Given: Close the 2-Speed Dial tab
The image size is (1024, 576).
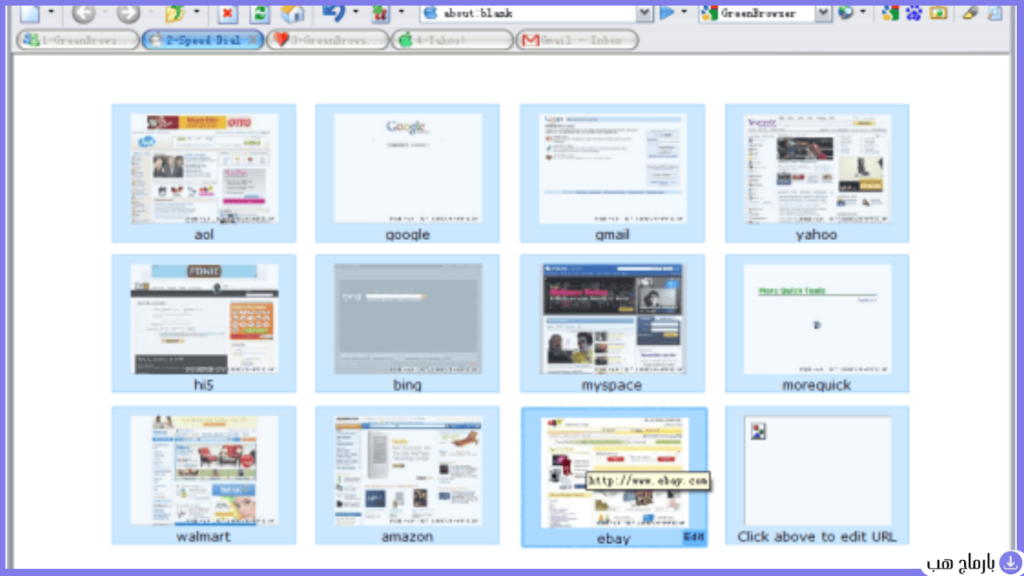Looking at the screenshot, I should (253, 40).
